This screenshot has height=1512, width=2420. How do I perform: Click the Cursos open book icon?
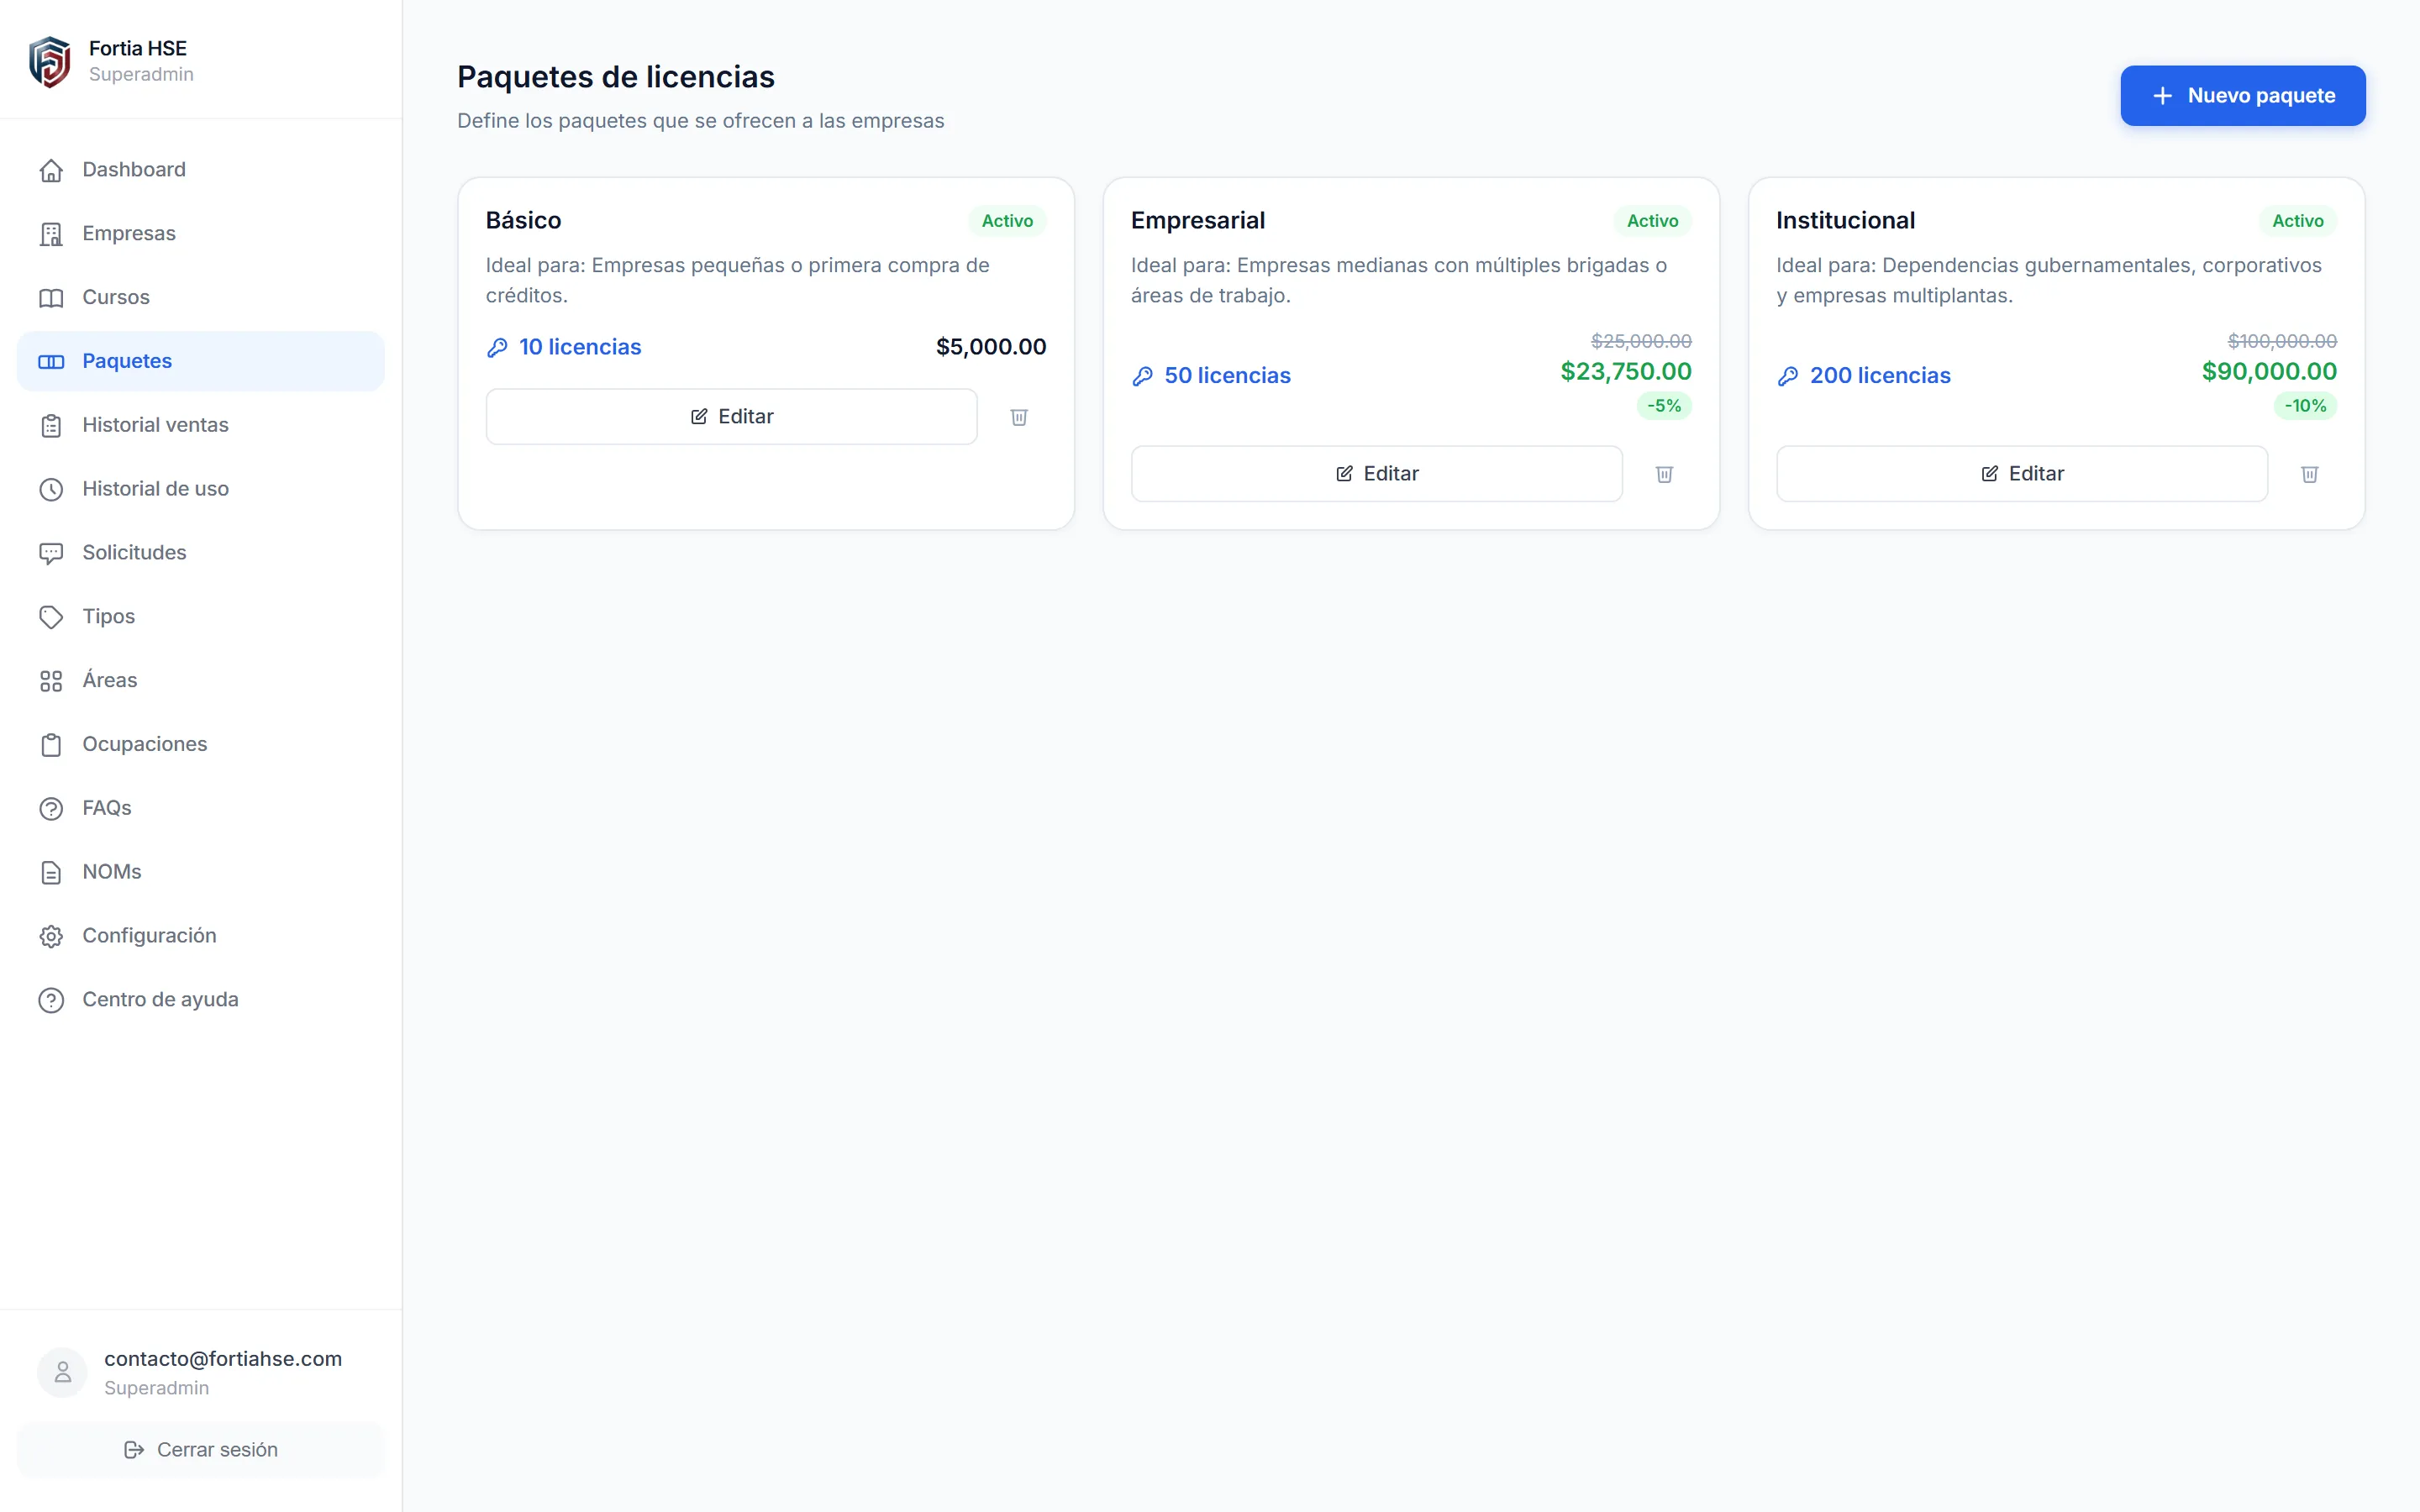point(51,298)
